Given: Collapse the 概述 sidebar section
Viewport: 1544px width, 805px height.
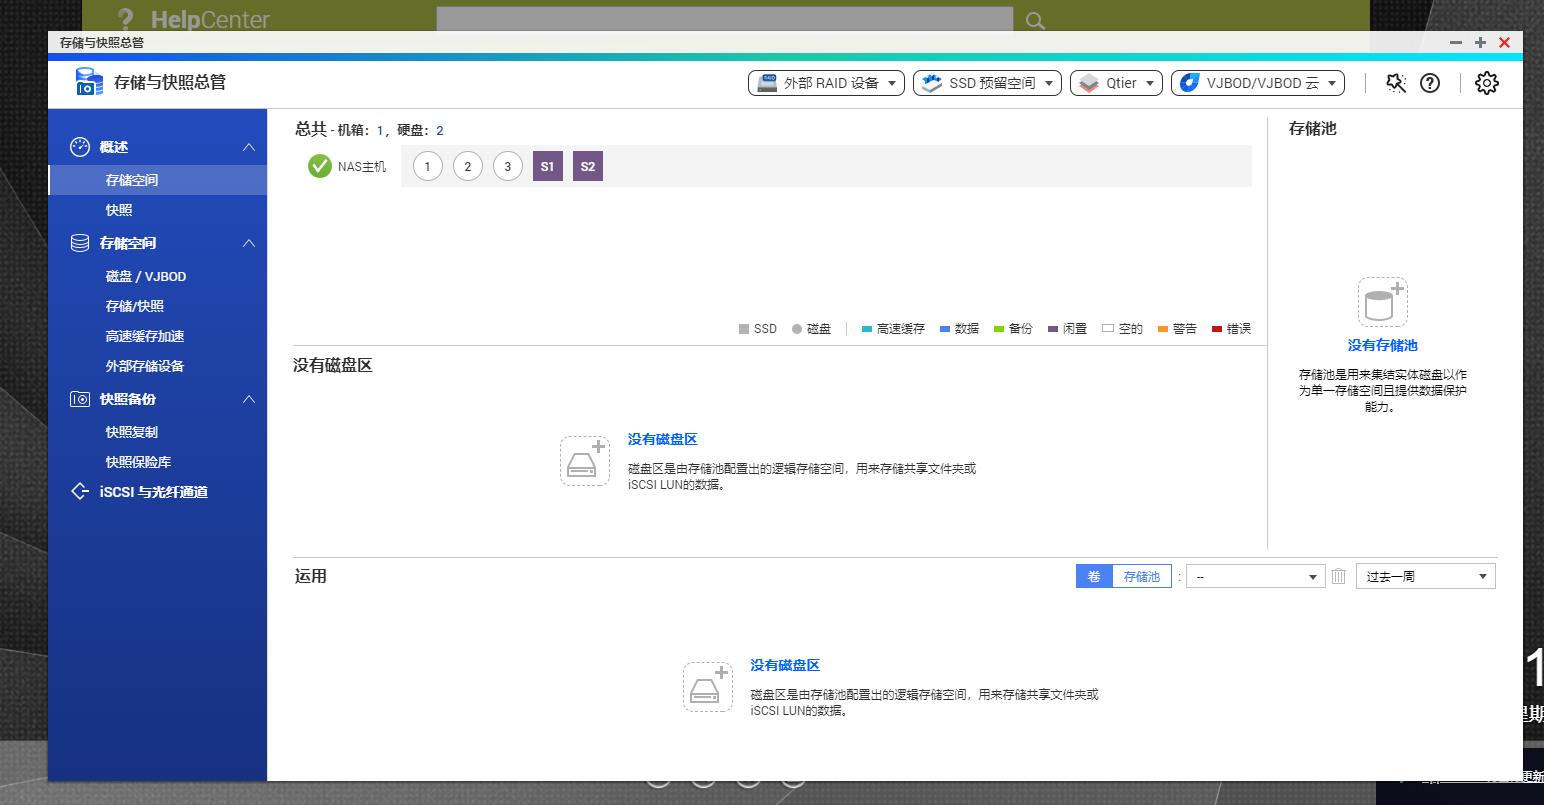Looking at the screenshot, I should coord(249,147).
